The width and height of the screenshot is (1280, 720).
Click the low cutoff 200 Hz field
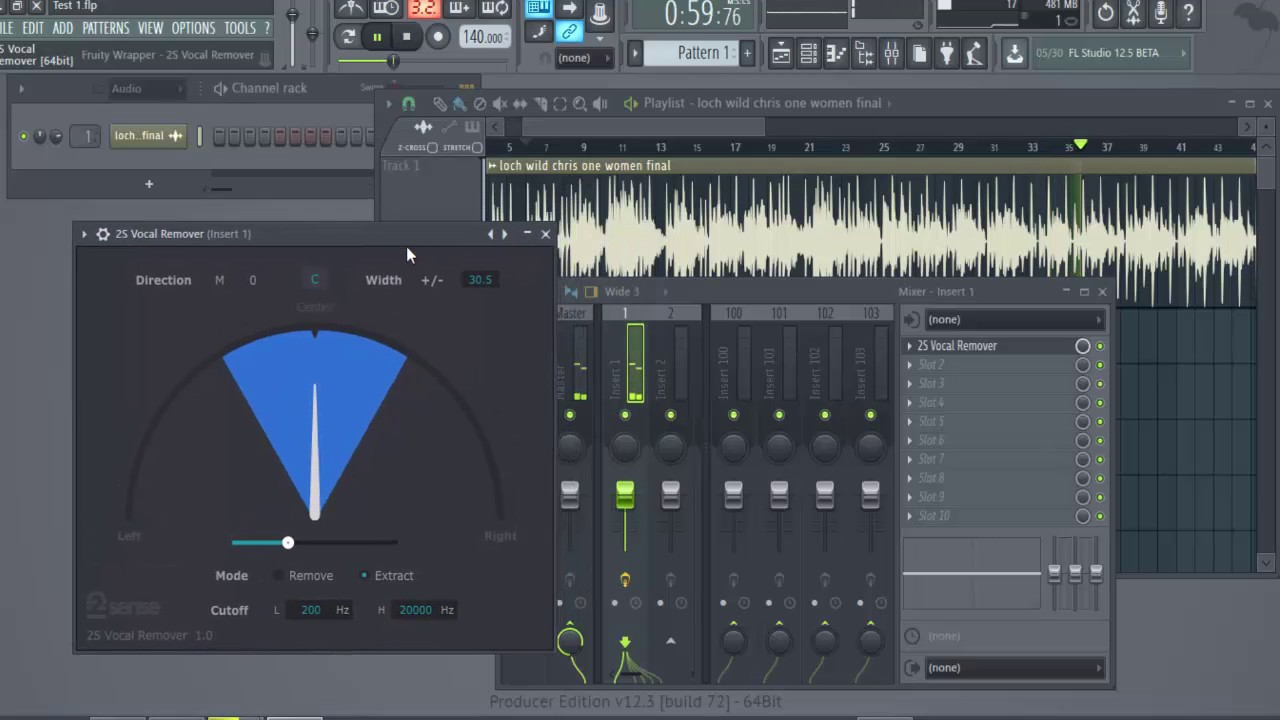pyautogui.click(x=311, y=610)
